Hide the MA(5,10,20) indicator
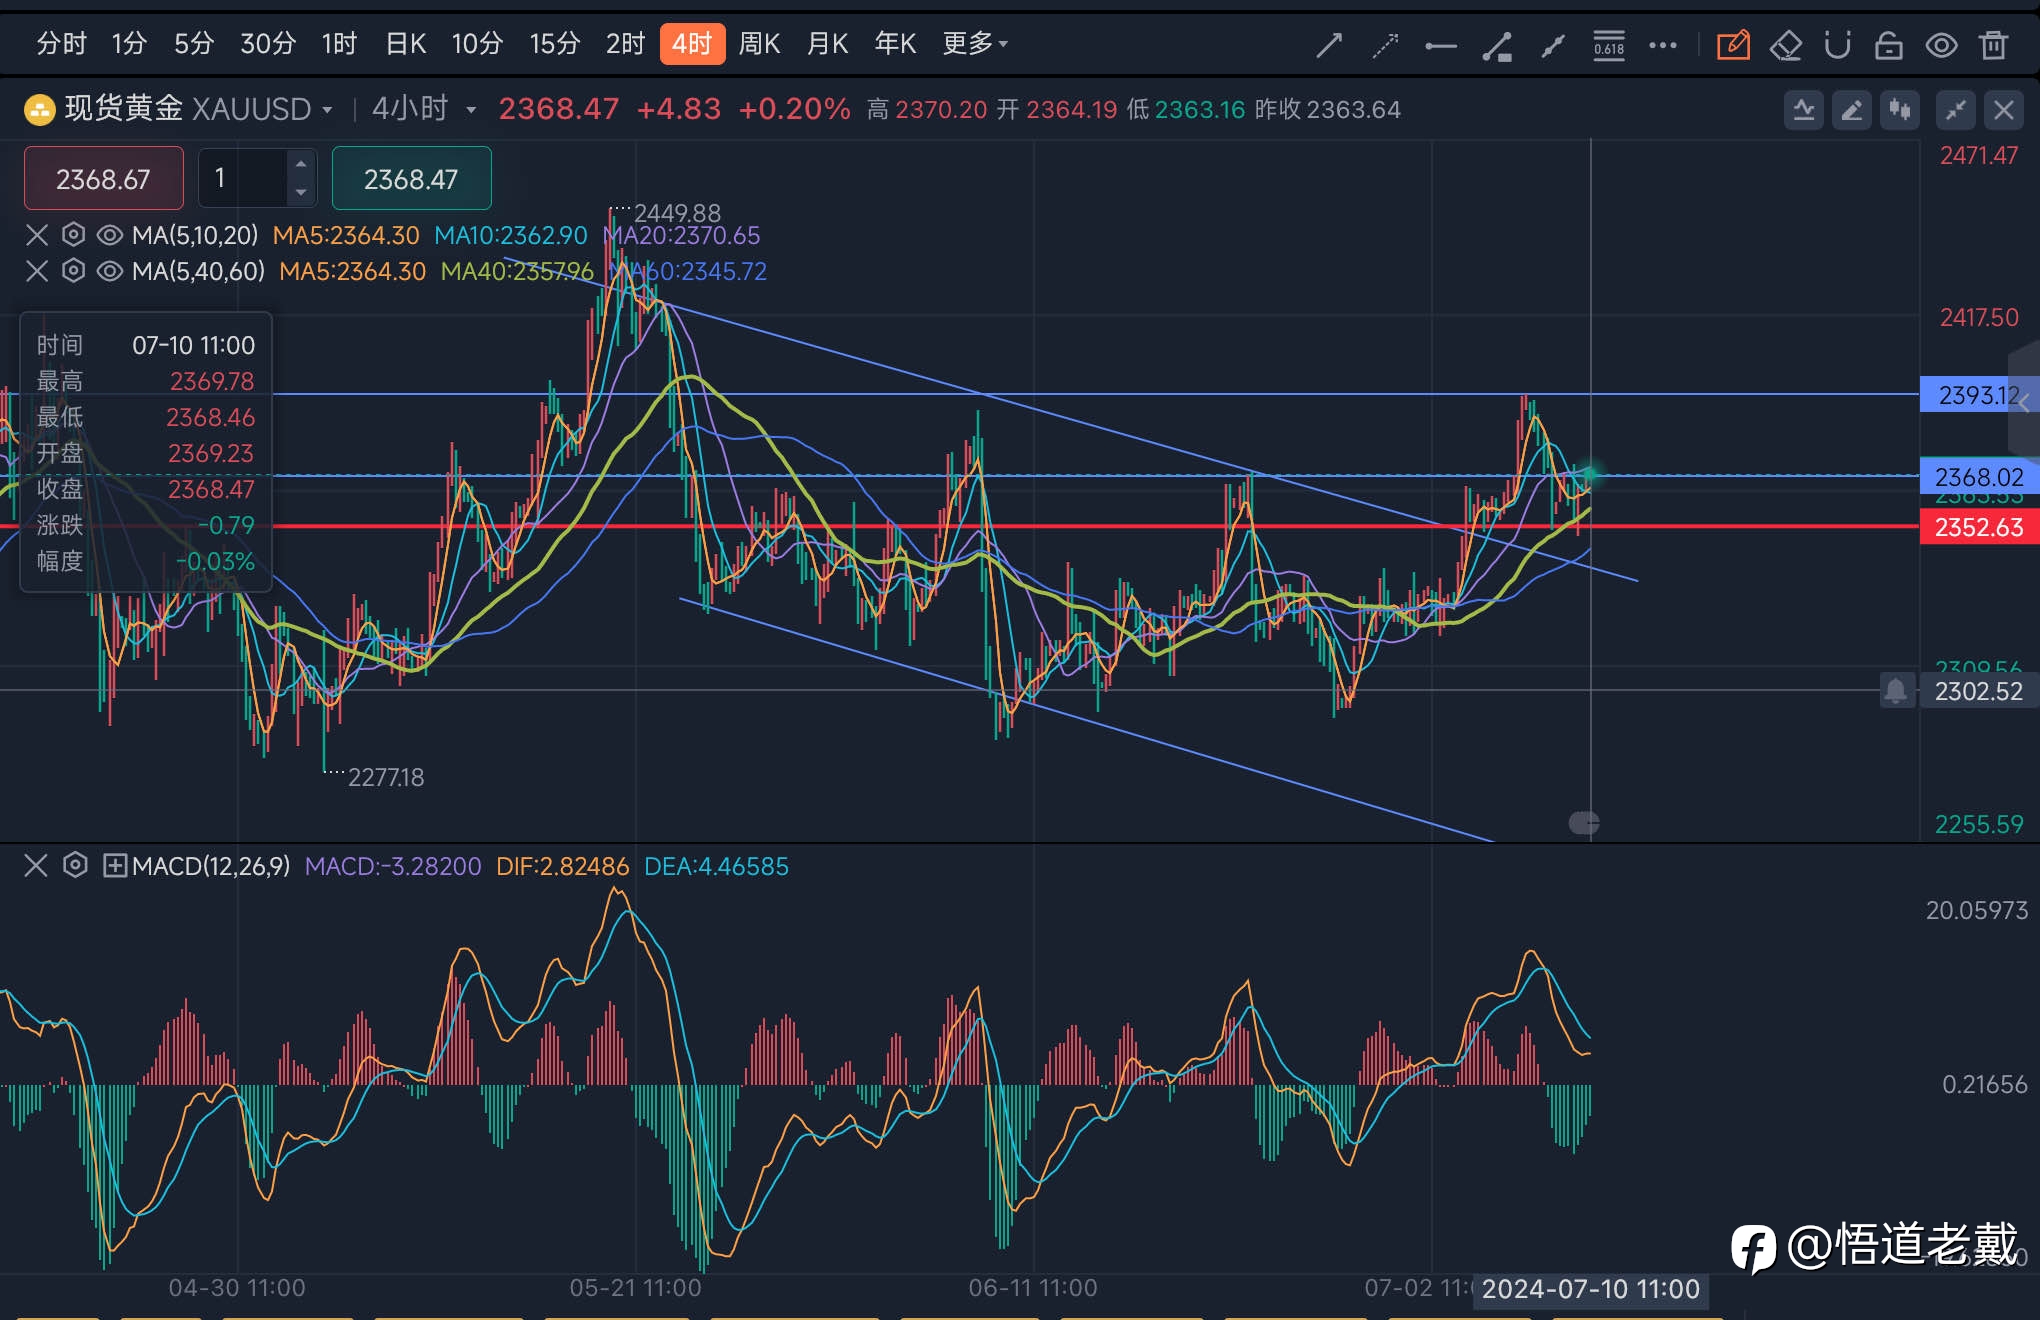 click(x=110, y=235)
